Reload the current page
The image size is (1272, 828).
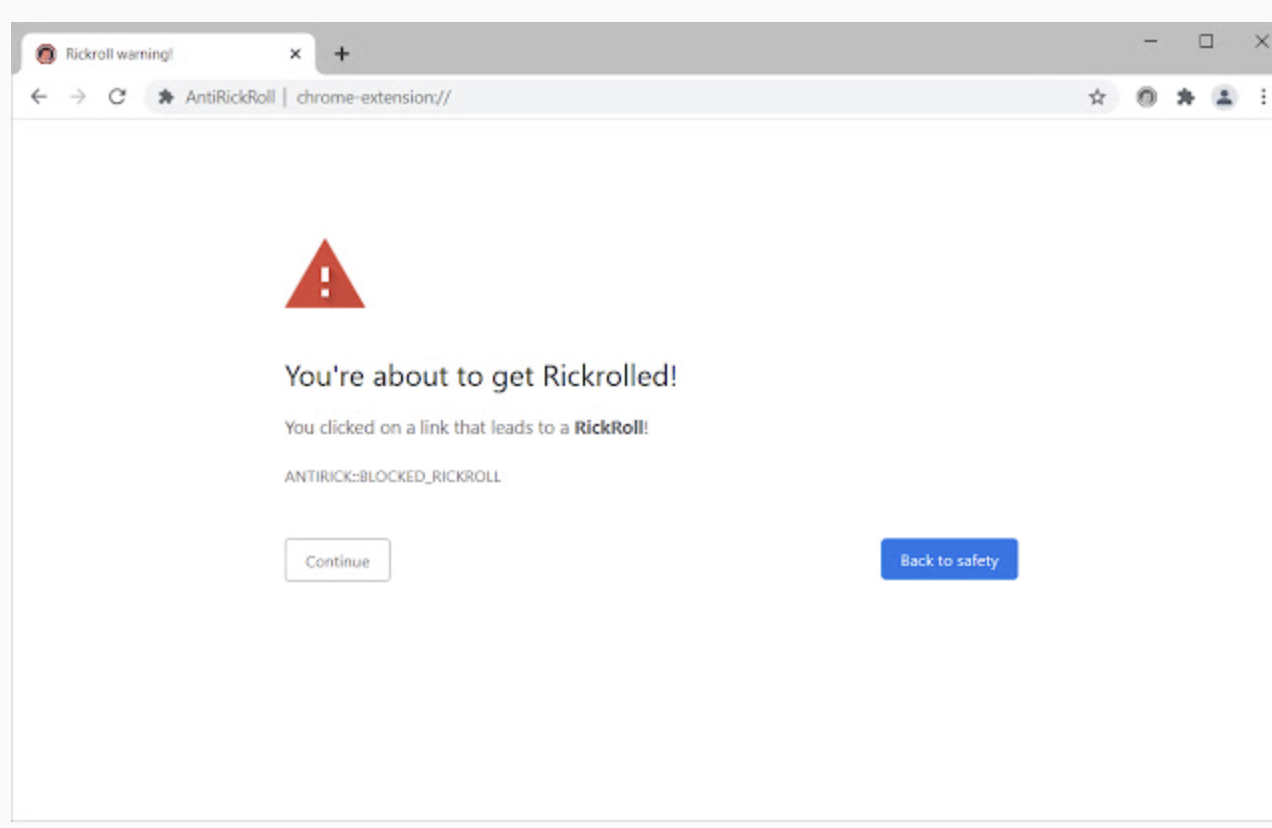(x=117, y=97)
